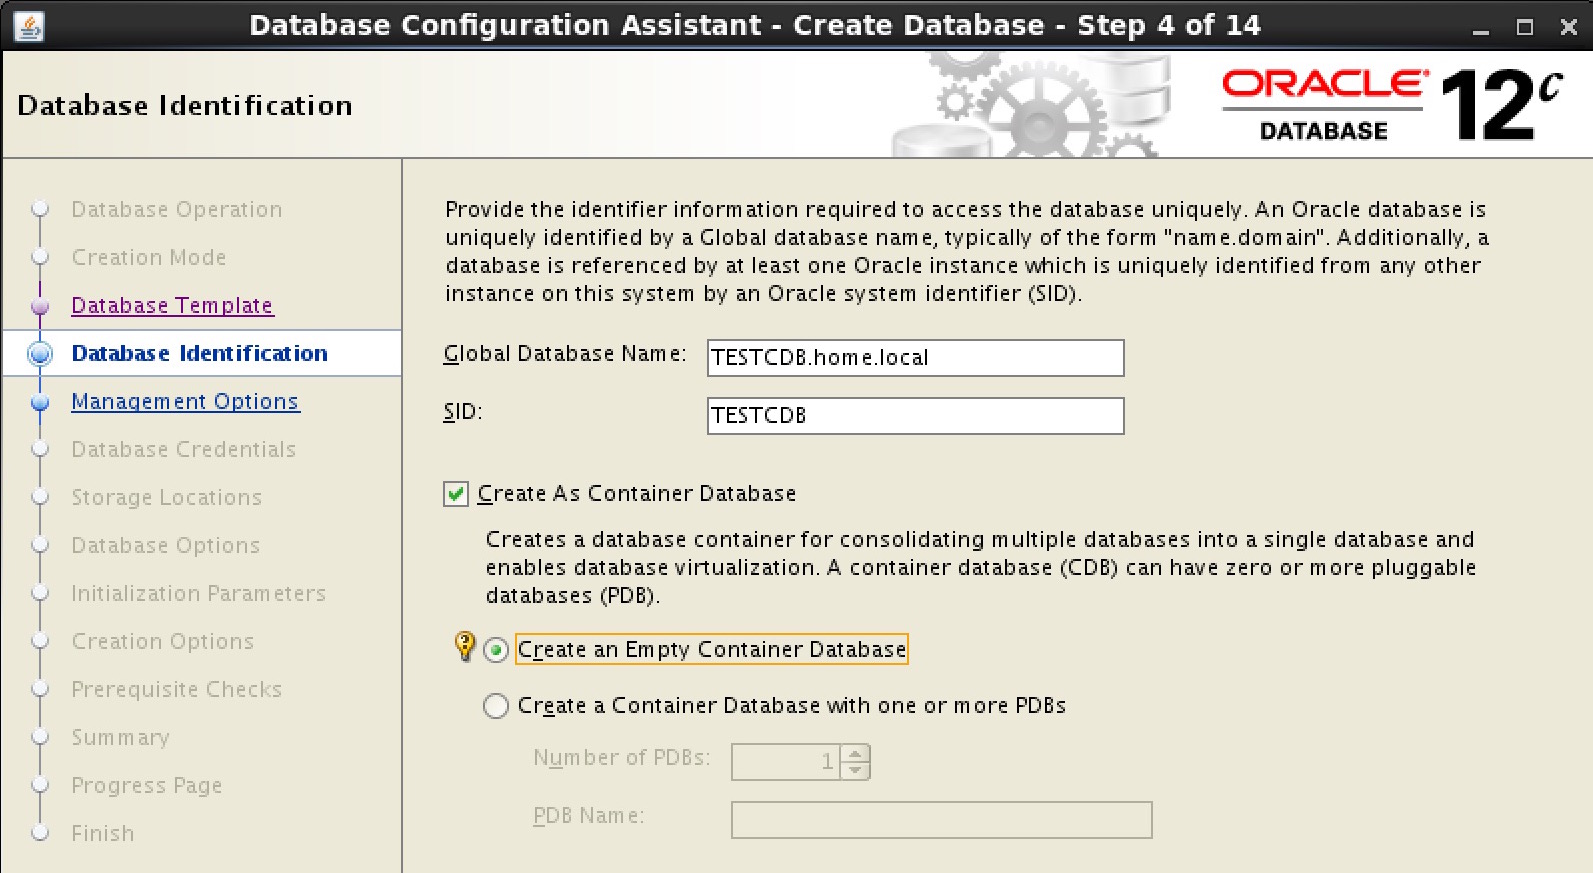Decrease the Number of PDBs spinner
This screenshot has width=1593, height=873.
coord(855,771)
